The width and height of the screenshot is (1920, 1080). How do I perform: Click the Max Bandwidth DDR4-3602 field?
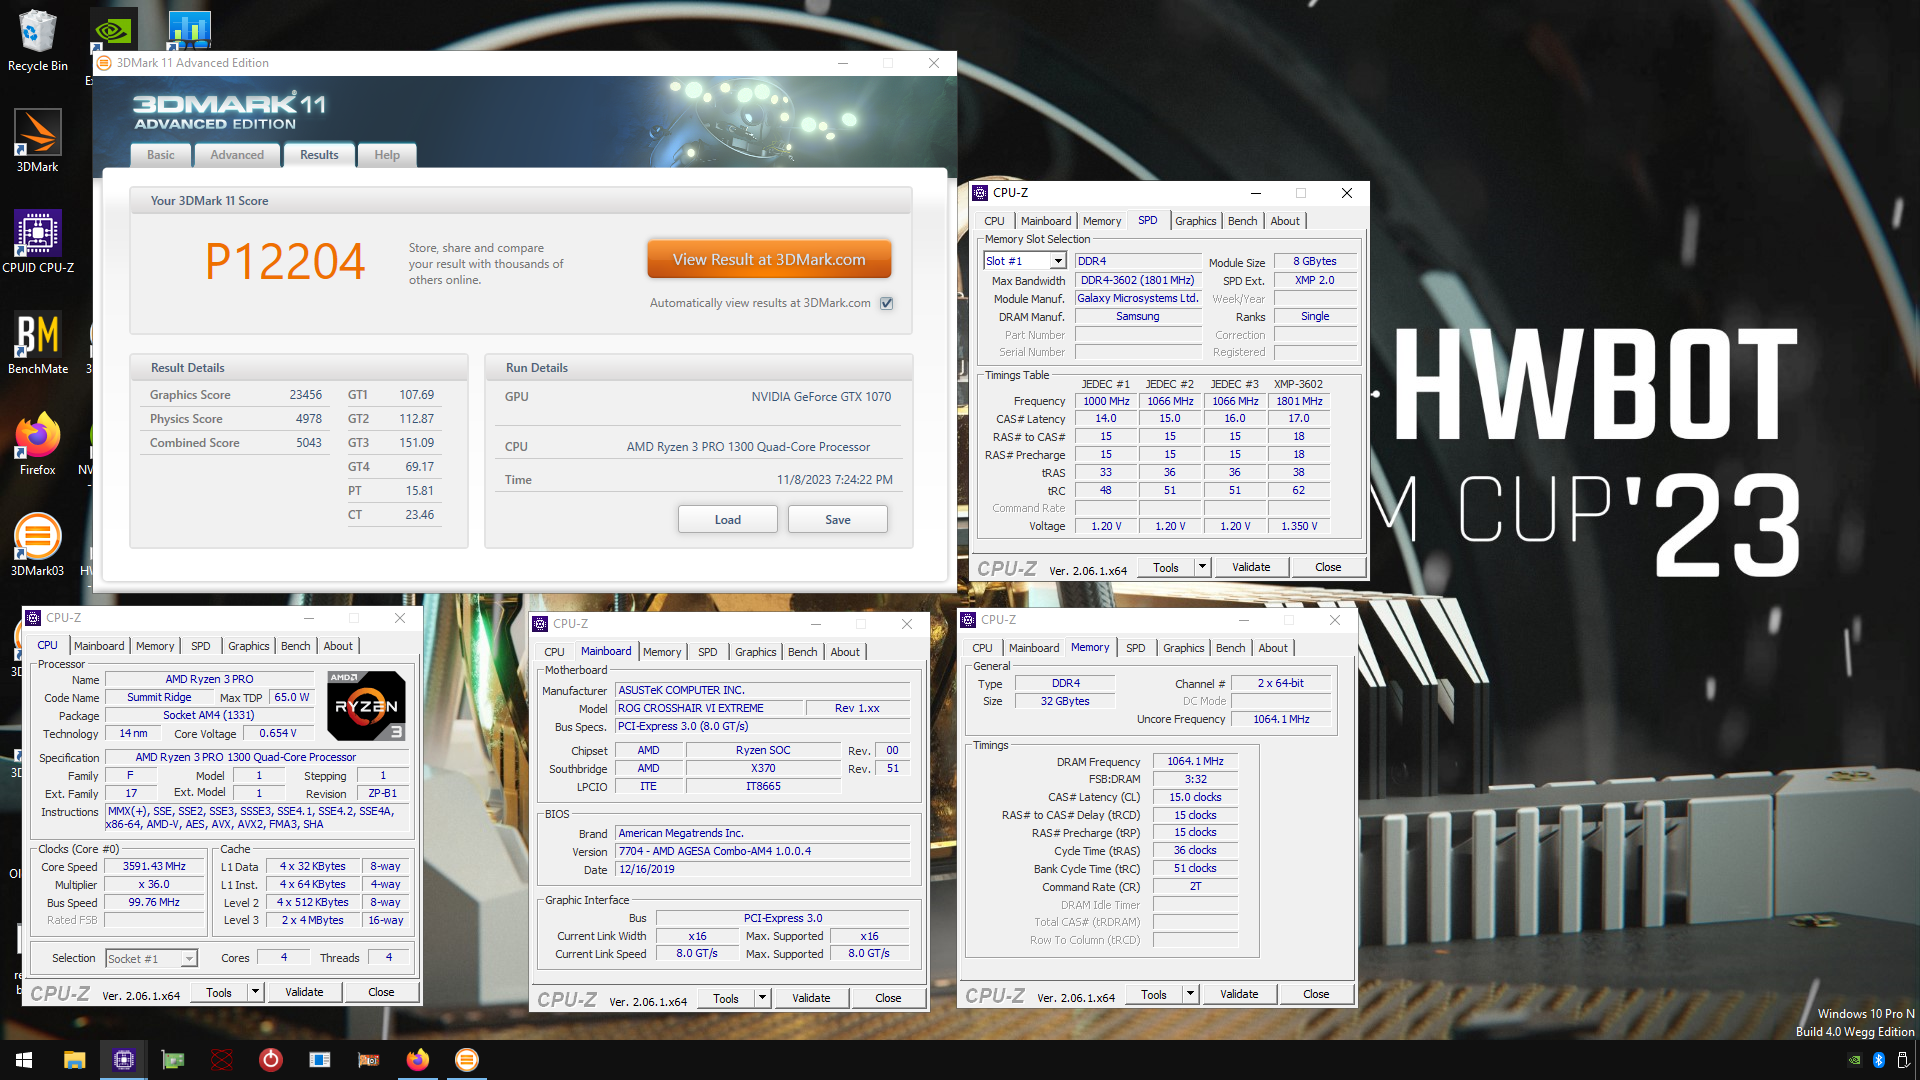point(1138,281)
